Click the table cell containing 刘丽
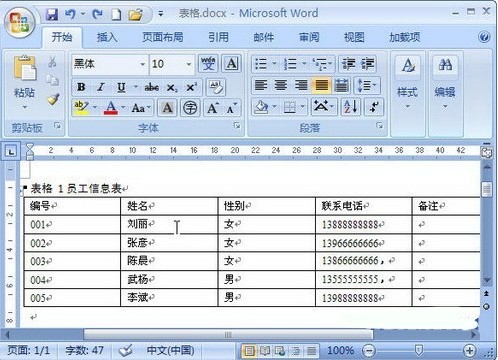498x360 pixels. pyautogui.click(x=169, y=224)
